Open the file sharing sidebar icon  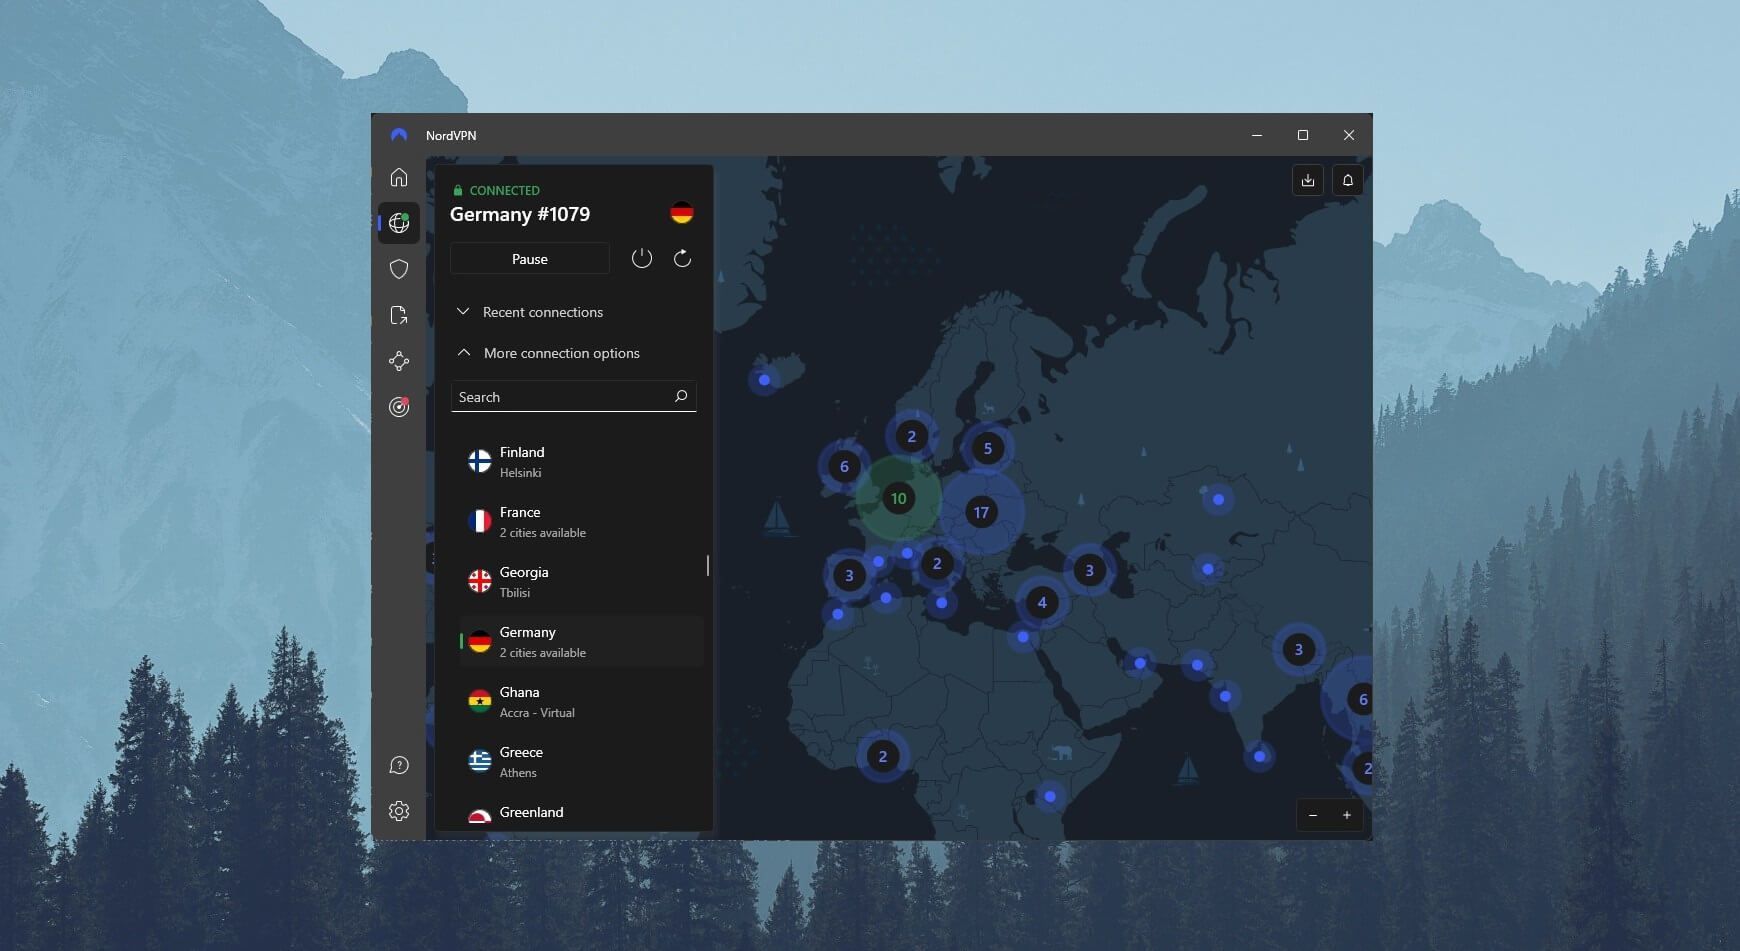pos(399,315)
